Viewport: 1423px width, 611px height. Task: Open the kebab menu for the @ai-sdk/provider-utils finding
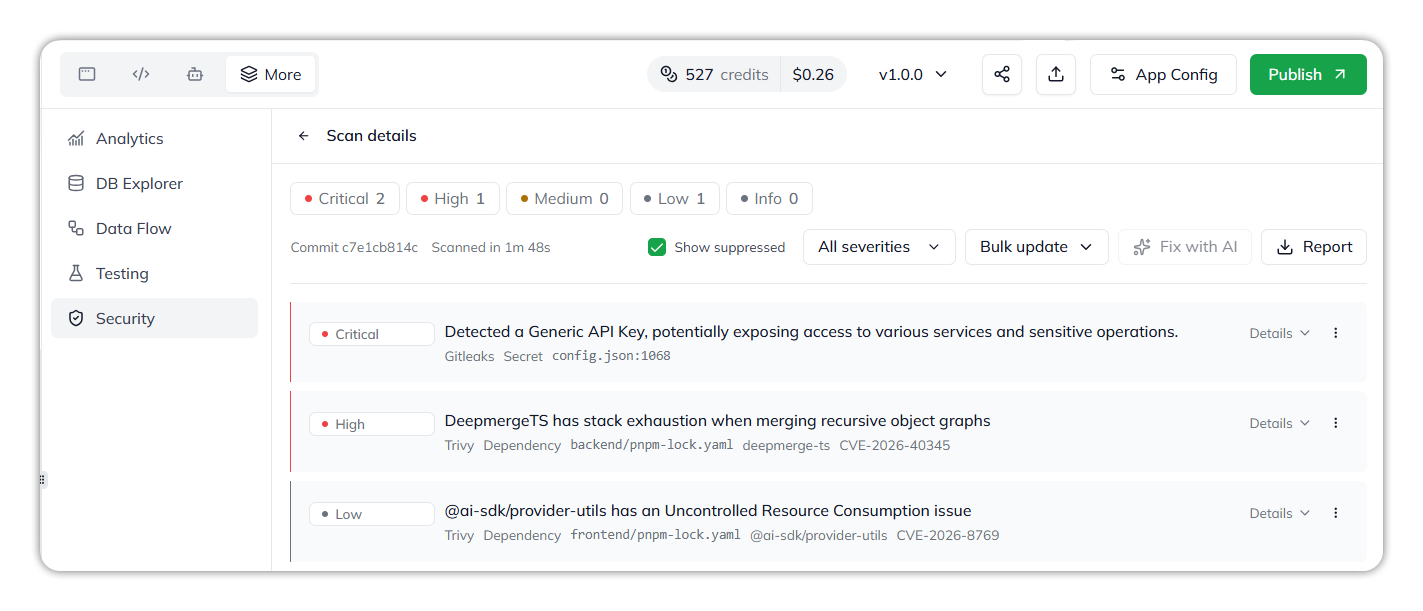[x=1336, y=513]
